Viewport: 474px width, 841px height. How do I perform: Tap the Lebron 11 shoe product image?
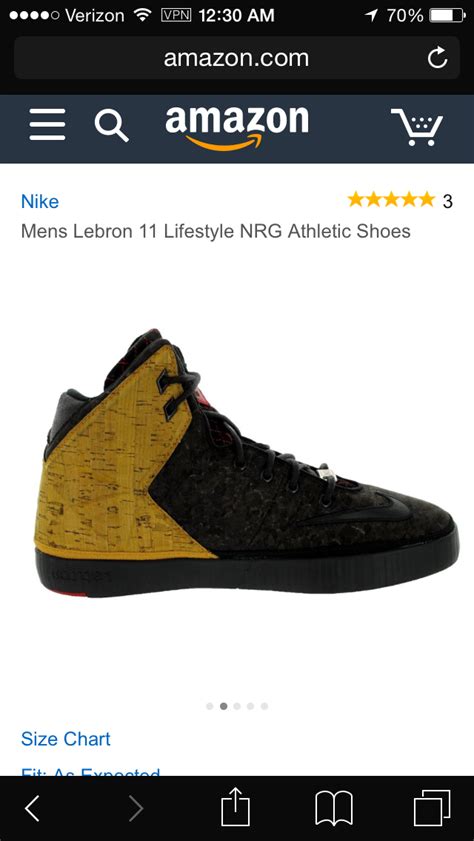click(247, 463)
